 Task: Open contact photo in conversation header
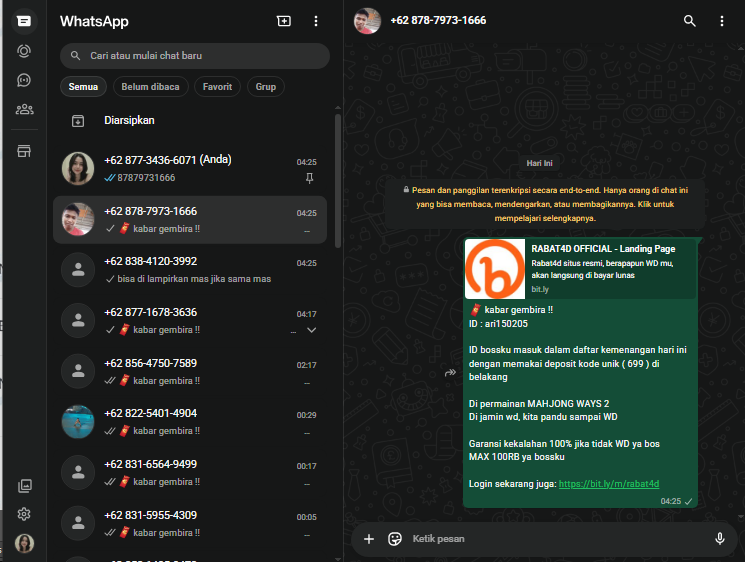(367, 21)
